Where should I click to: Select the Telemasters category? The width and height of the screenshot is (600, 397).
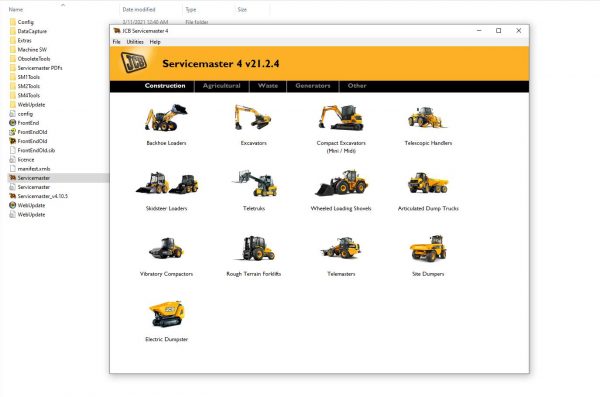pyautogui.click(x=341, y=256)
